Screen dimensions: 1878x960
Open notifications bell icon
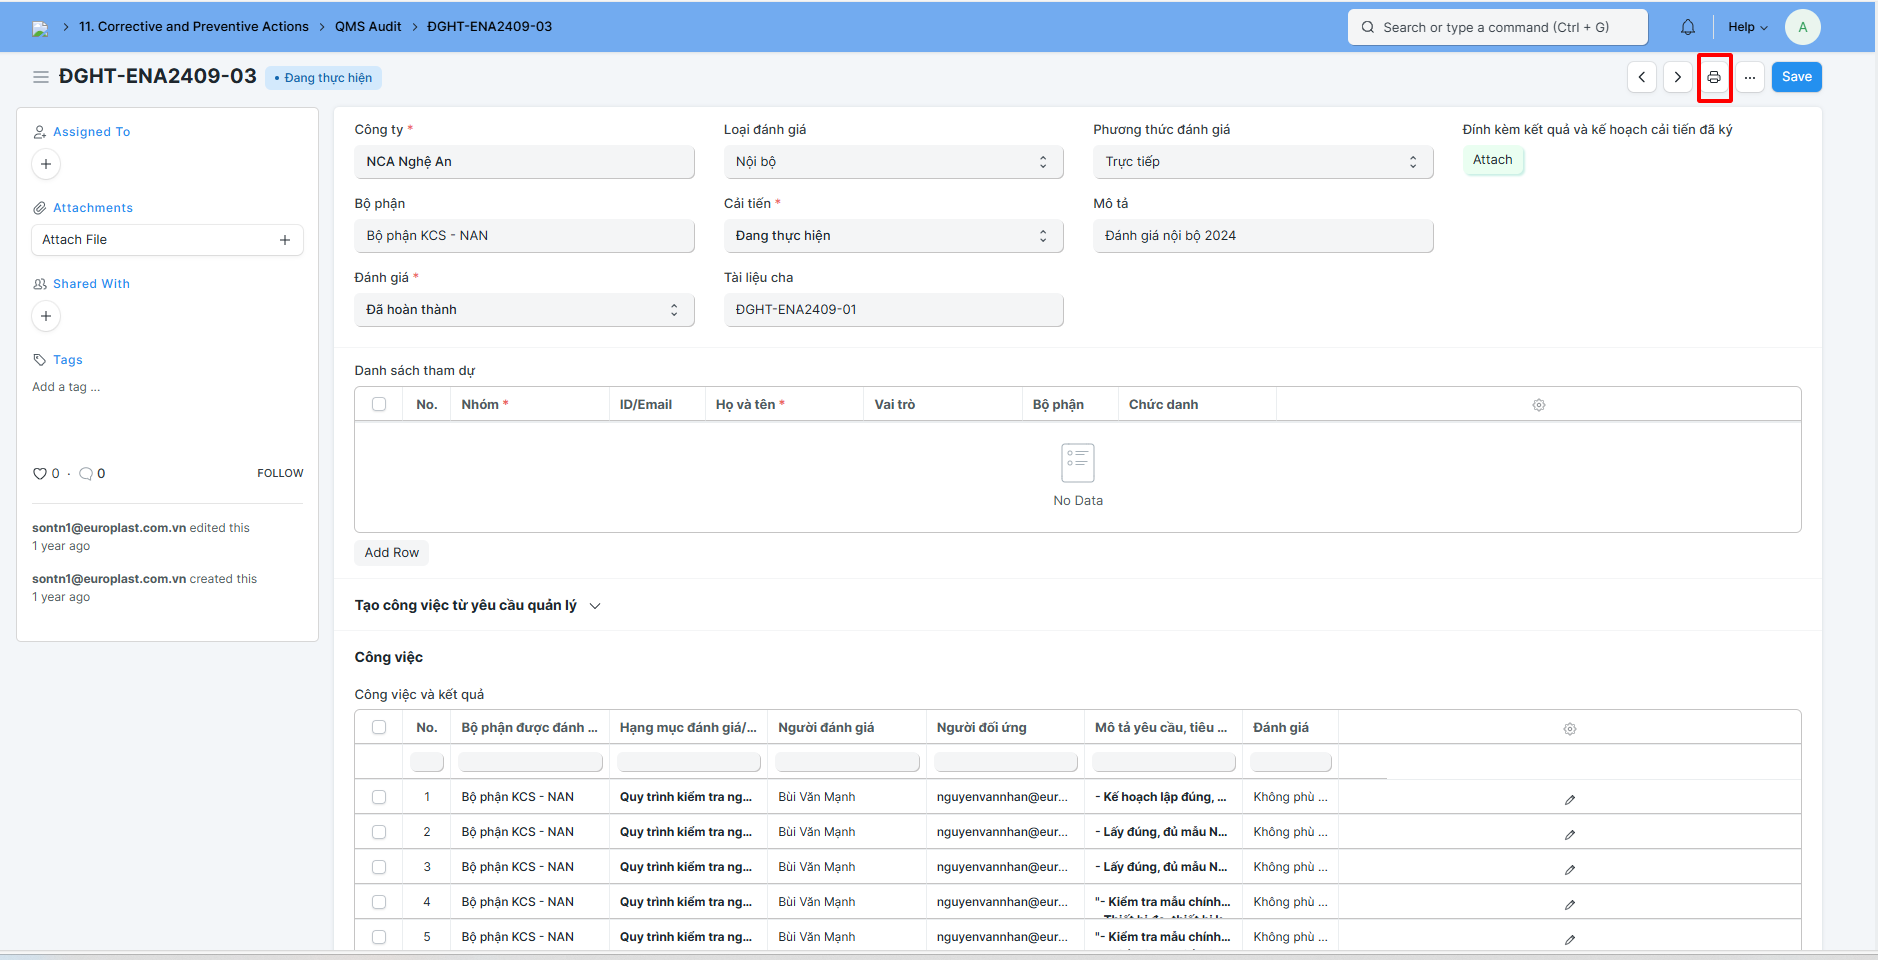click(x=1687, y=27)
